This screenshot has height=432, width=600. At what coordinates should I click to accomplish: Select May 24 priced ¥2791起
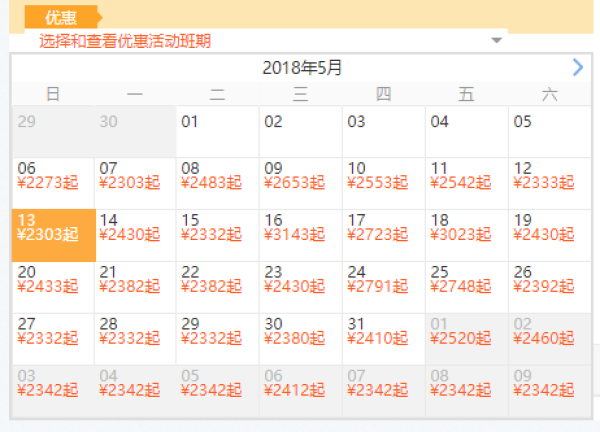[x=384, y=287]
